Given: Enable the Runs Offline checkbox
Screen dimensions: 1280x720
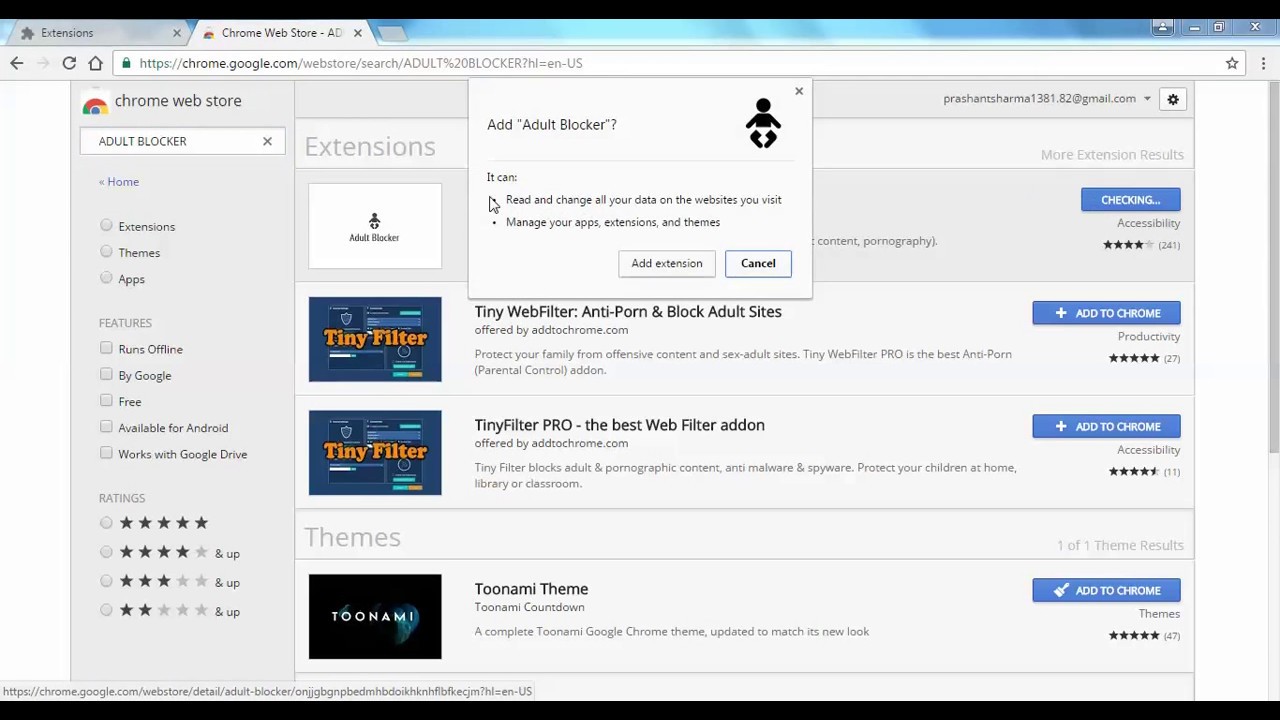Looking at the screenshot, I should coord(106,348).
